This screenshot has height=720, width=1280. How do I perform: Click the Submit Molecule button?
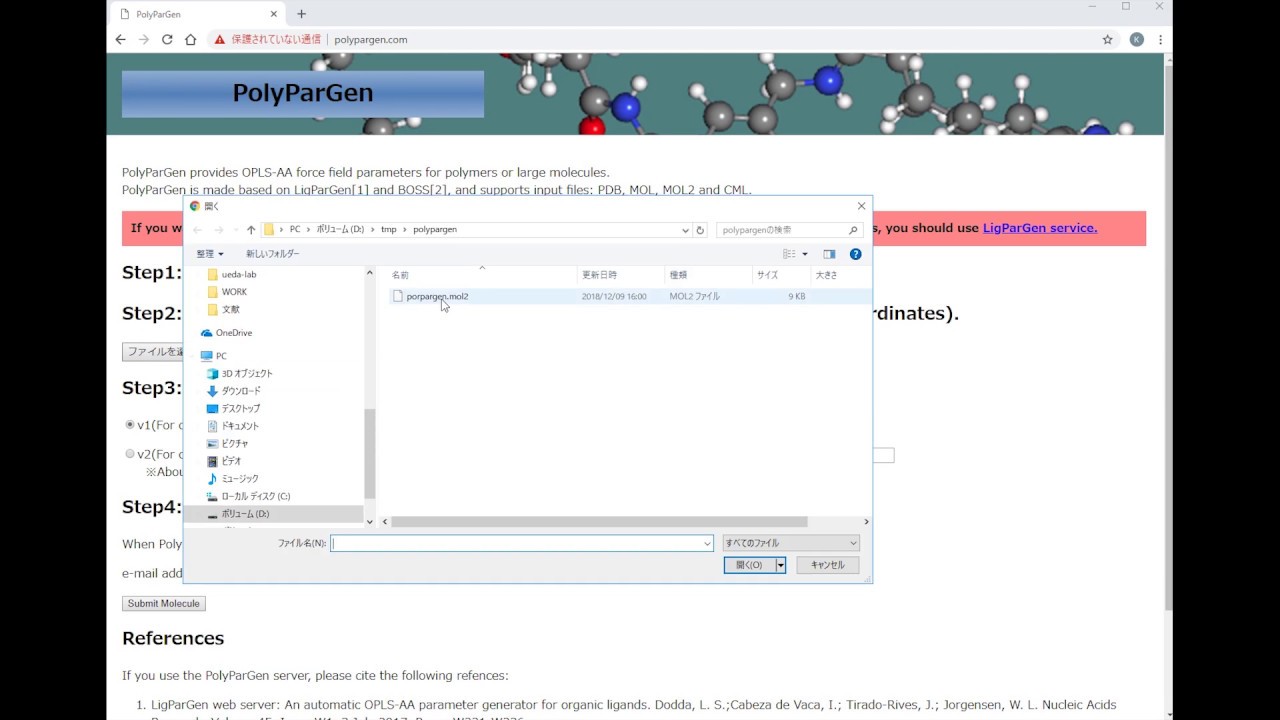coord(164,603)
